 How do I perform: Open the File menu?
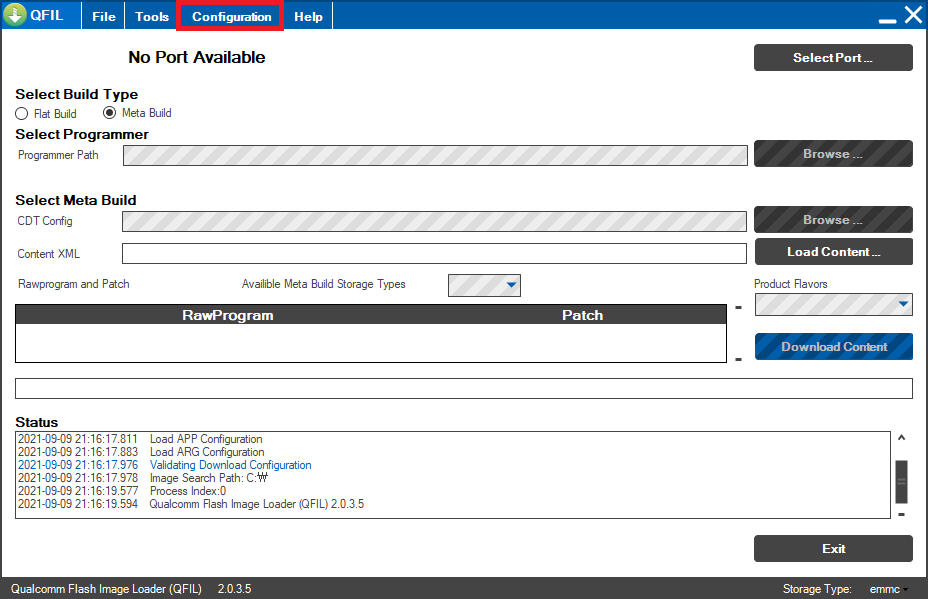point(104,17)
